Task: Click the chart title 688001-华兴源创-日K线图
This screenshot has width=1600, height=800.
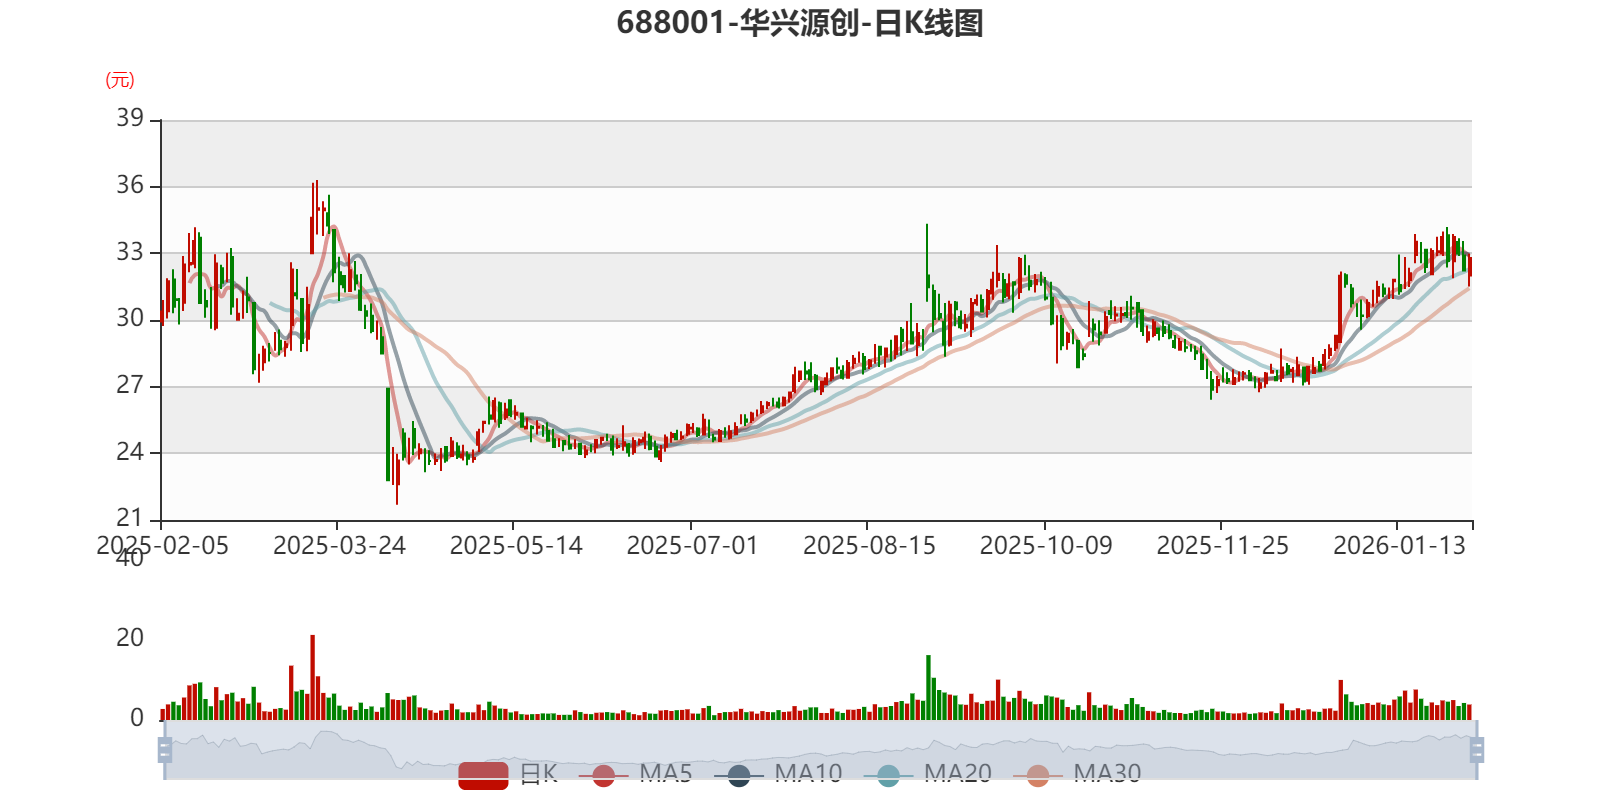Action: point(800,23)
